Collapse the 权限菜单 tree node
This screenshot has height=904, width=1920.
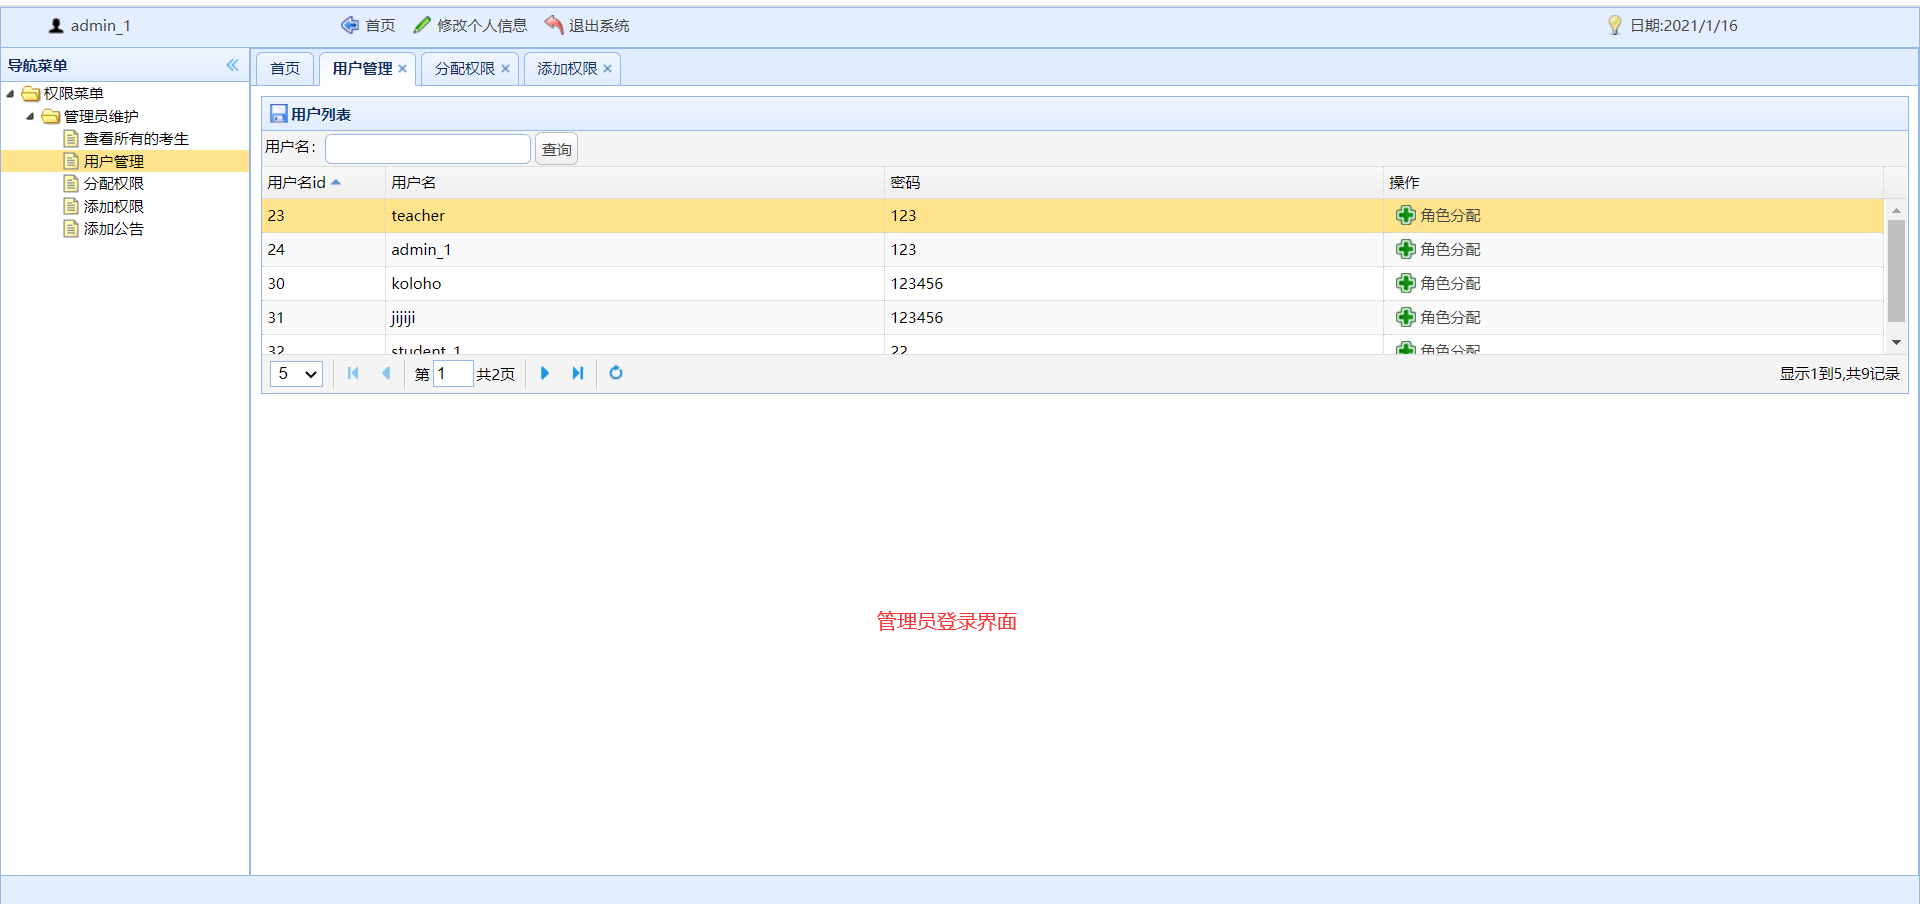pos(10,94)
